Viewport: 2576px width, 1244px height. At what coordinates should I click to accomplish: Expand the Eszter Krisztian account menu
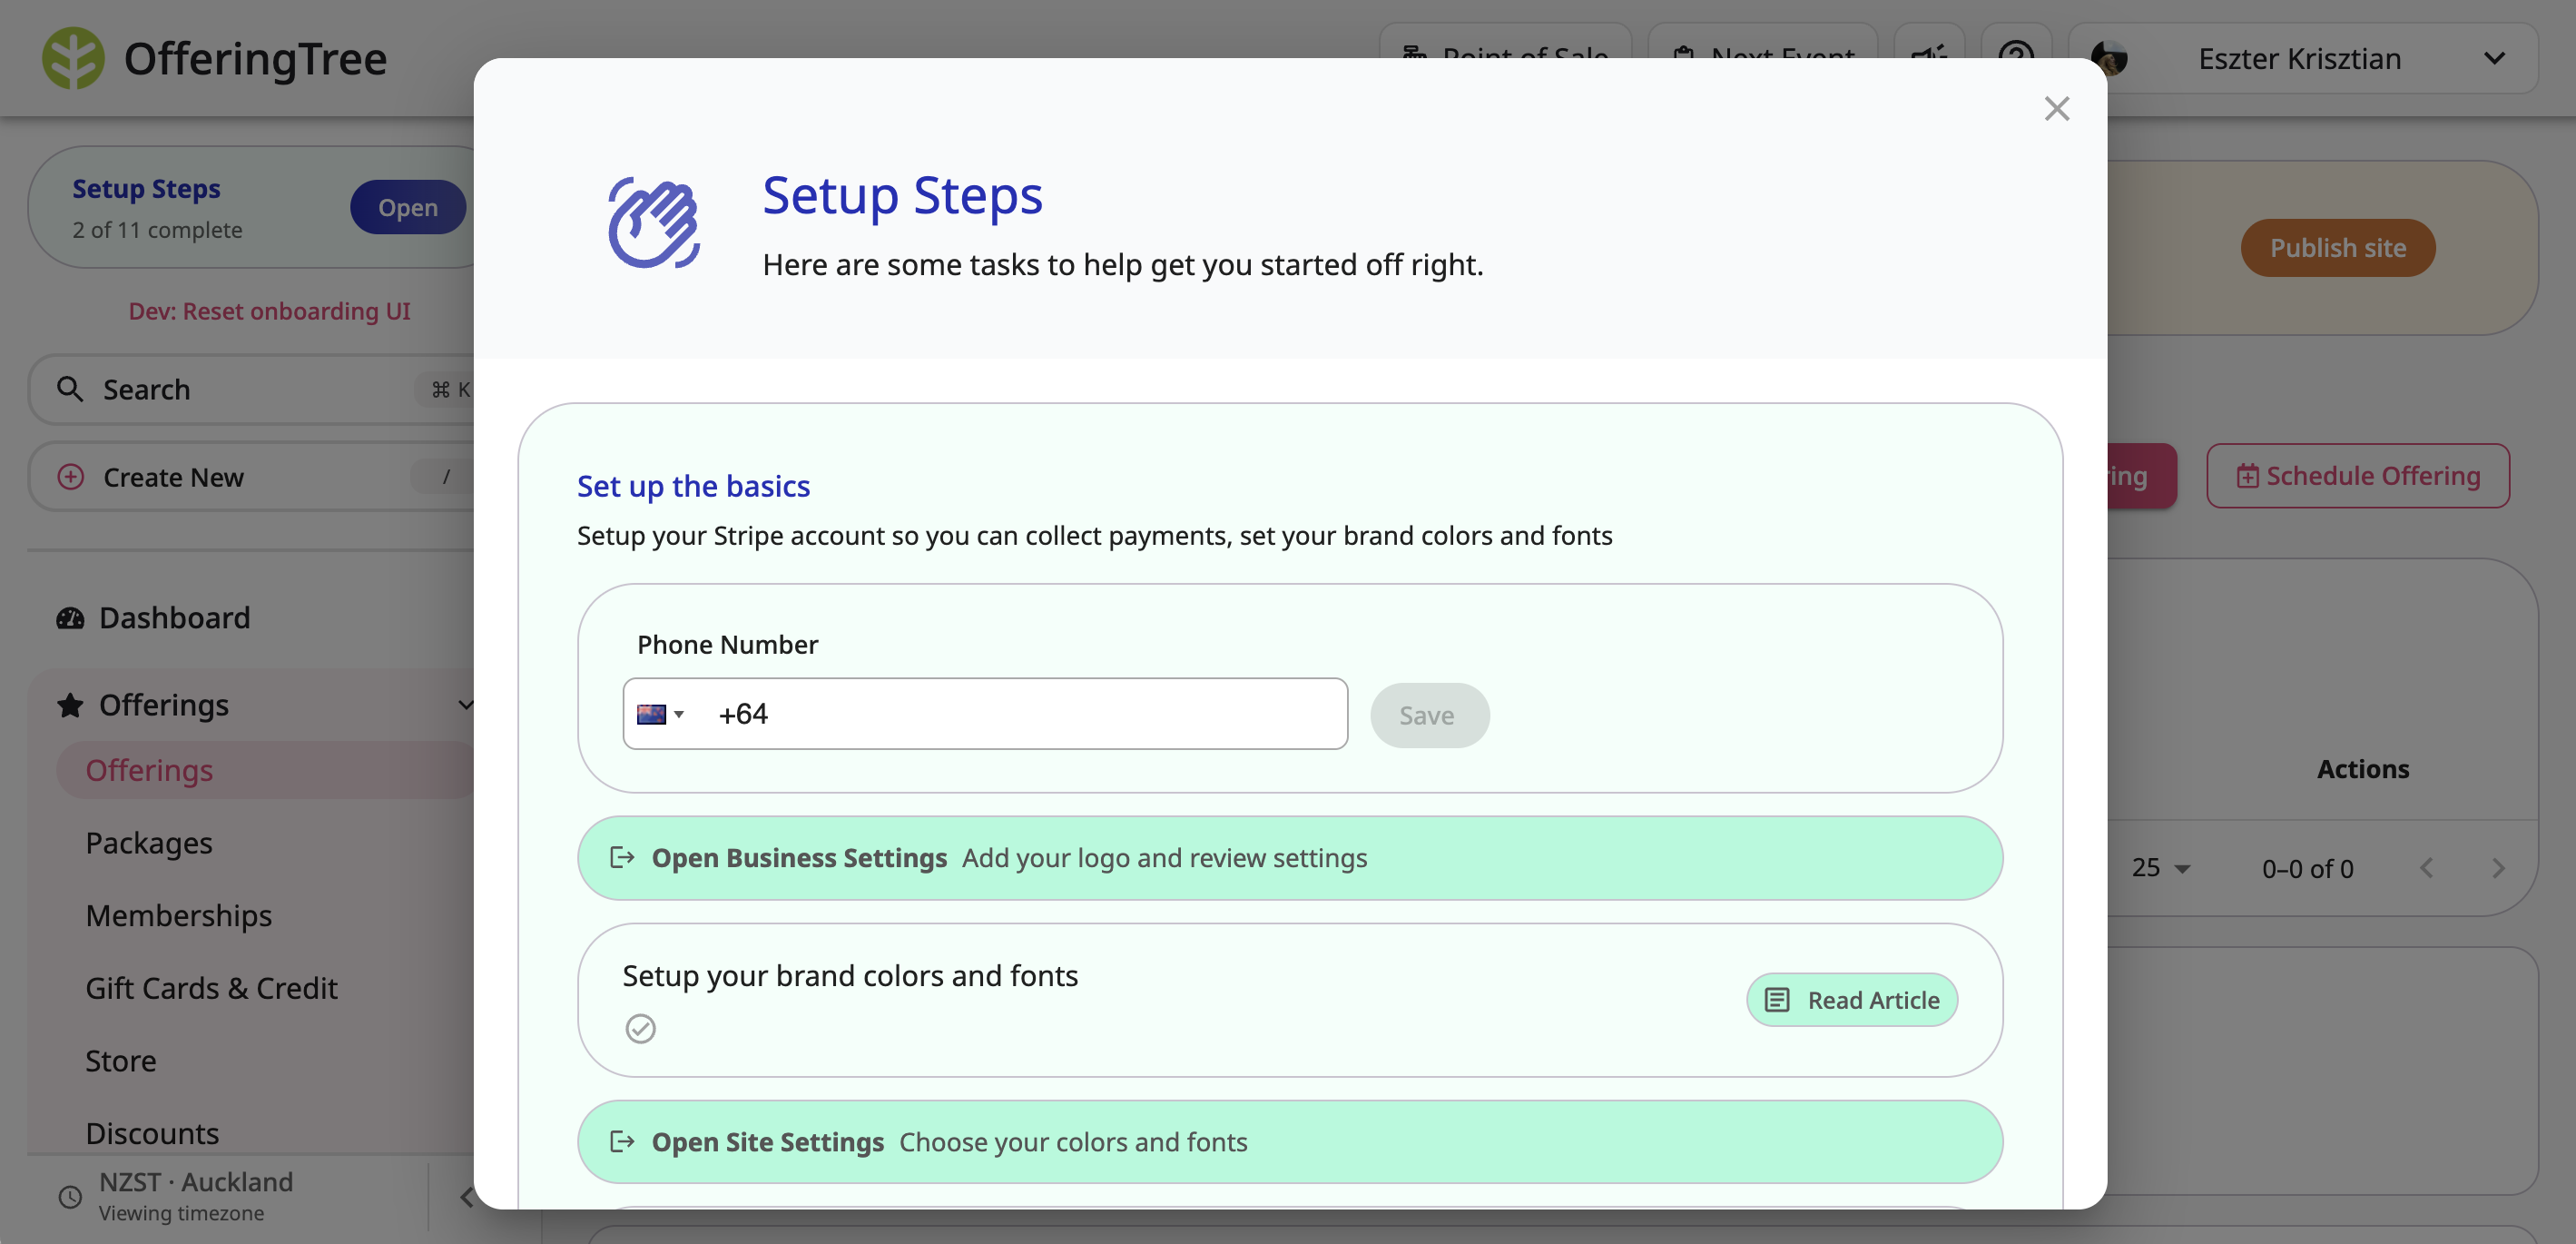(x=2494, y=58)
